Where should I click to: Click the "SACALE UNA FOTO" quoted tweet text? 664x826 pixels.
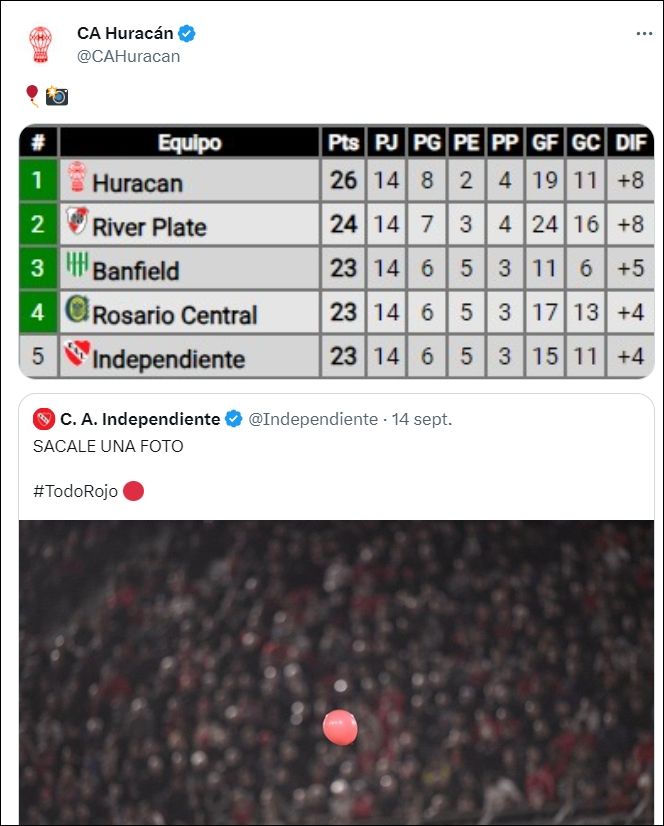coord(108,447)
